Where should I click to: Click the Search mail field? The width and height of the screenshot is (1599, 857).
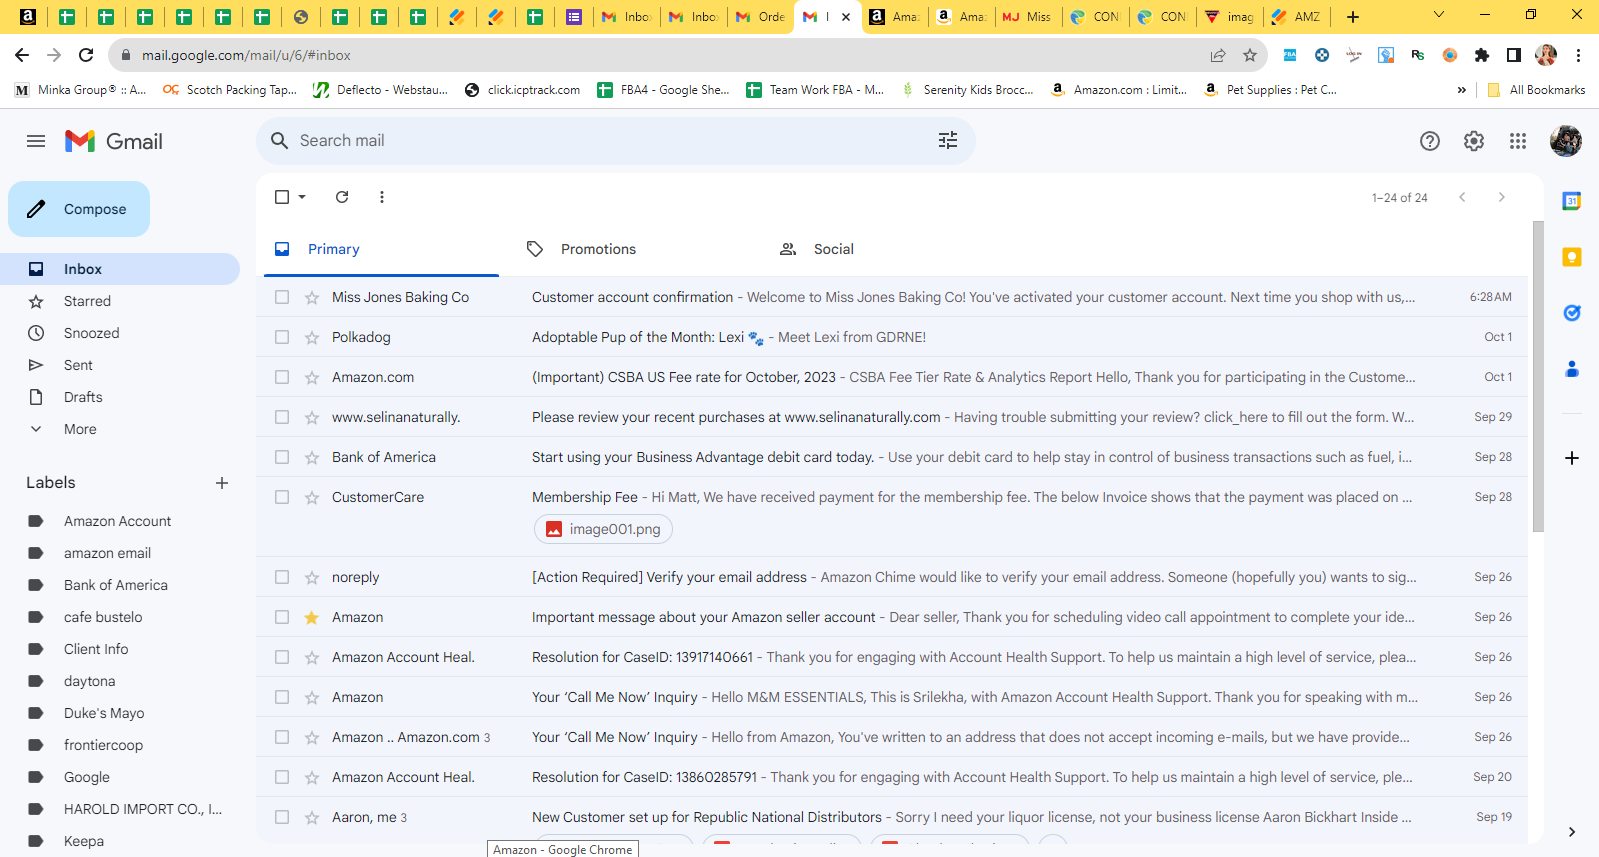coord(615,141)
